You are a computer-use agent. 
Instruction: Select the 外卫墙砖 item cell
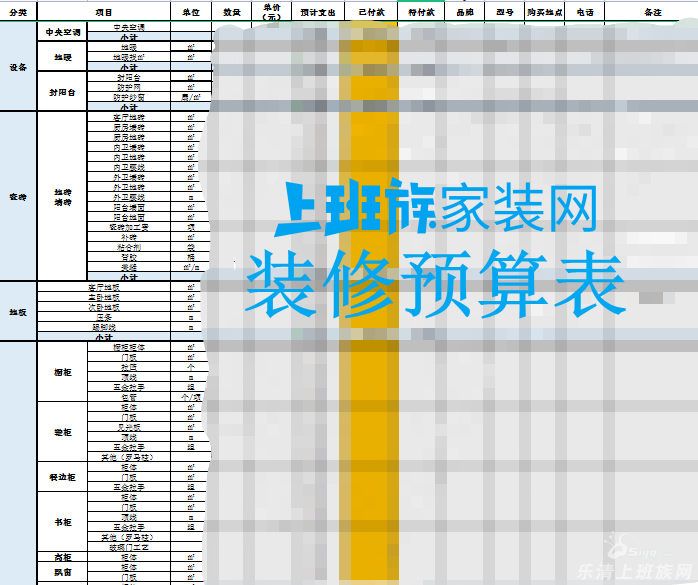click(129, 177)
